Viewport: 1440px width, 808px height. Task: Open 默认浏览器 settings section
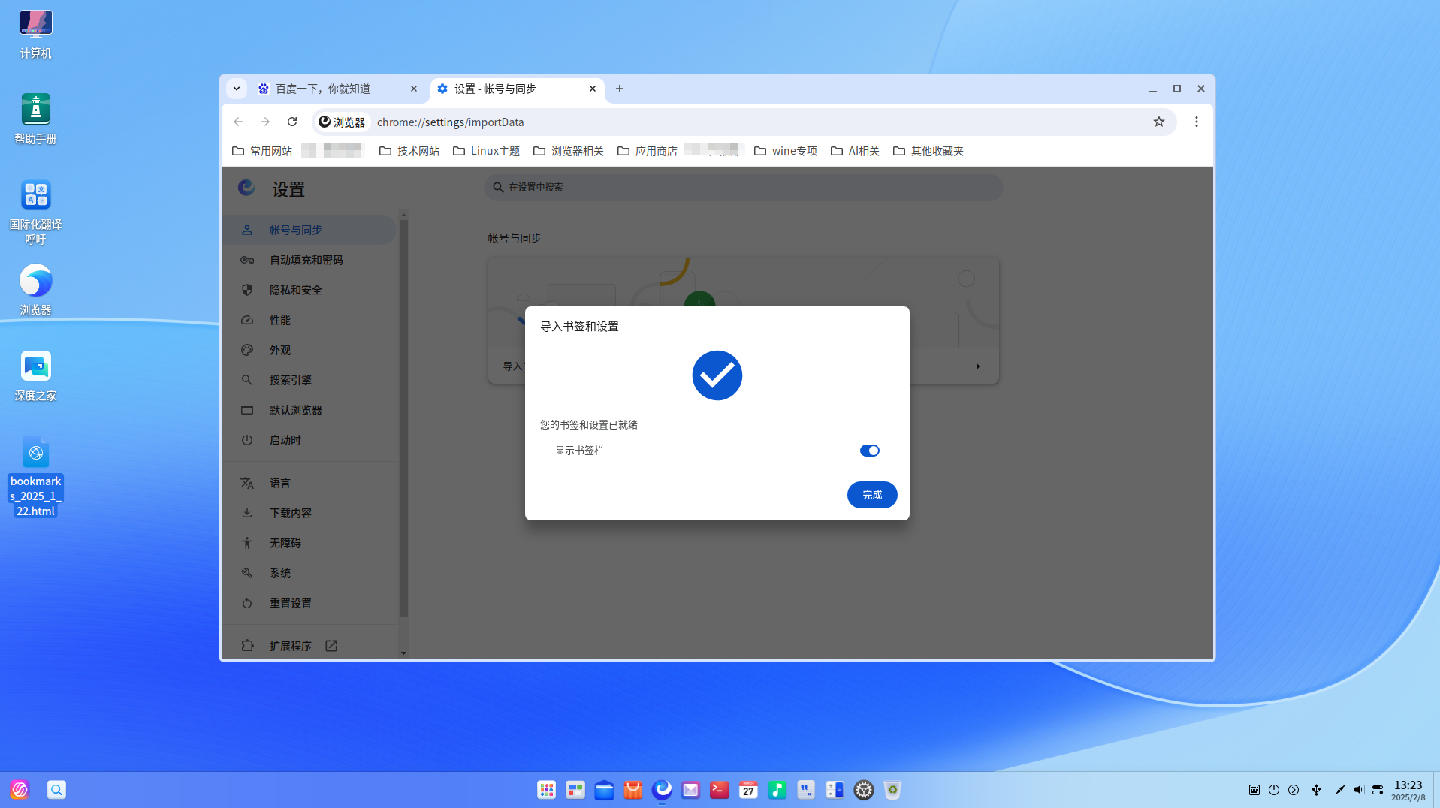click(x=309, y=410)
